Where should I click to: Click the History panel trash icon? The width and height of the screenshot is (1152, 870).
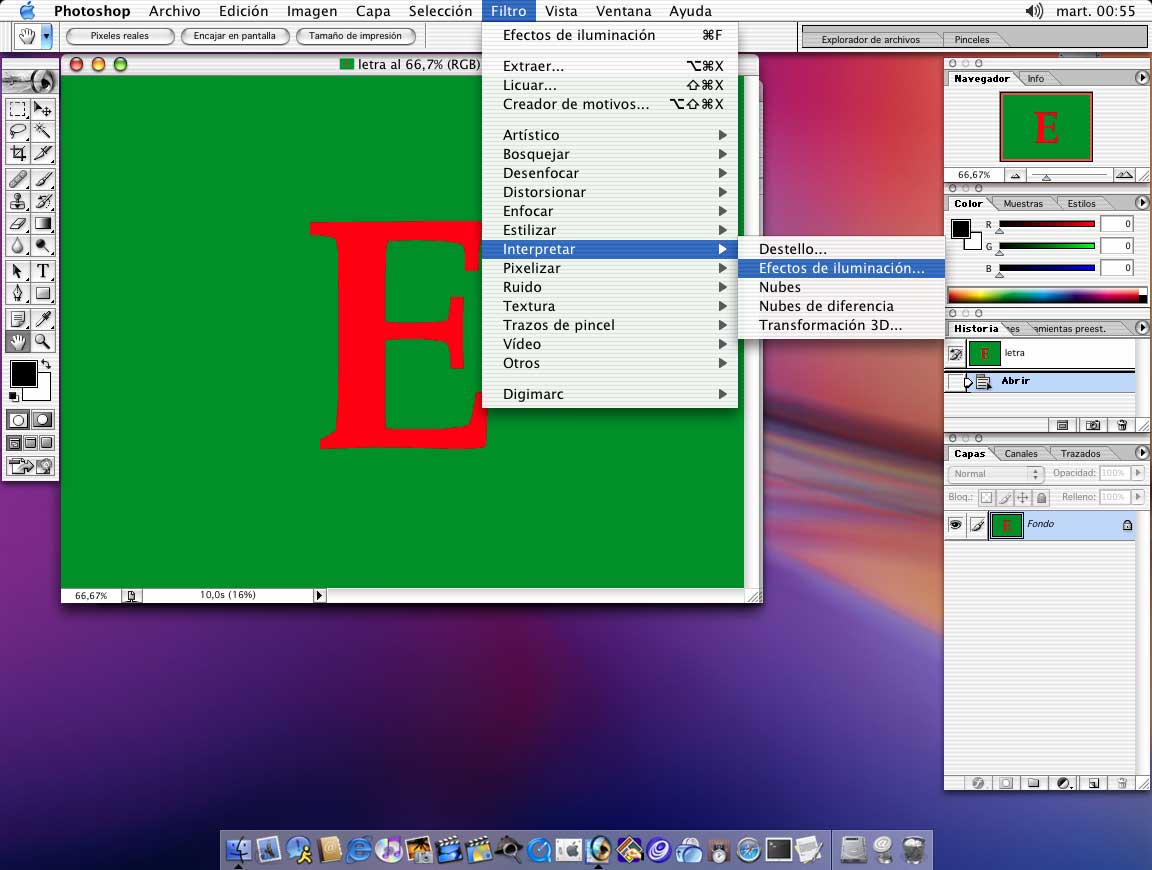click(1122, 425)
